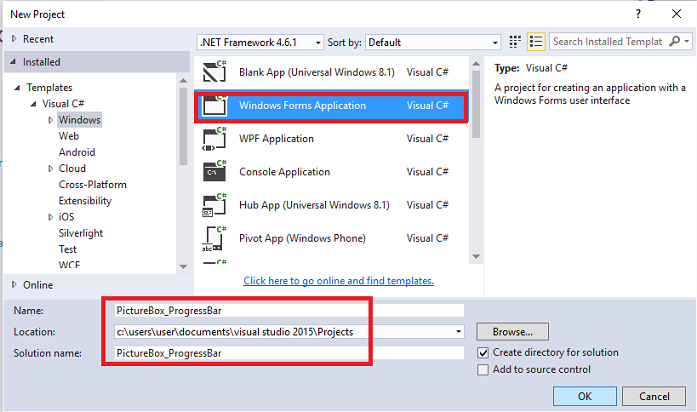Open search options dropdown arrow
The width and height of the screenshot is (697, 412).
coord(687,41)
